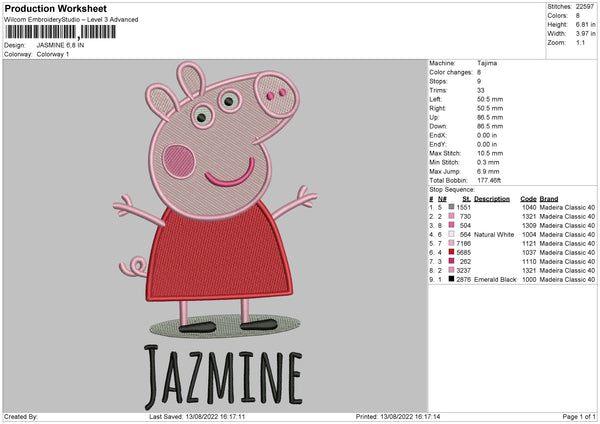This screenshot has height=424, width=600.
Task: Click the magenta swatch for code 1110
Action: 451,261
